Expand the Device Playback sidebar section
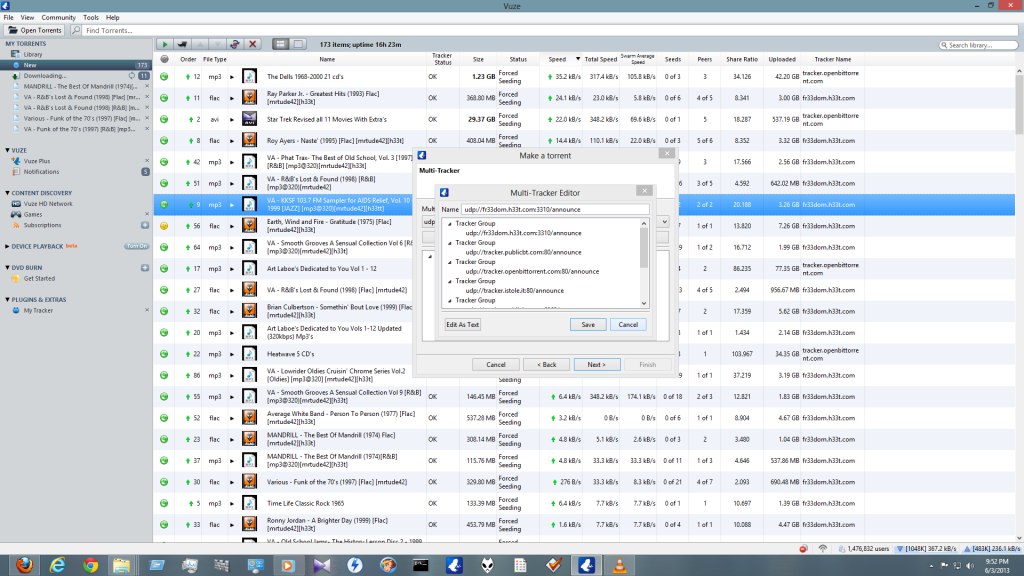Viewport: 1024px width, 576px height. point(7,246)
